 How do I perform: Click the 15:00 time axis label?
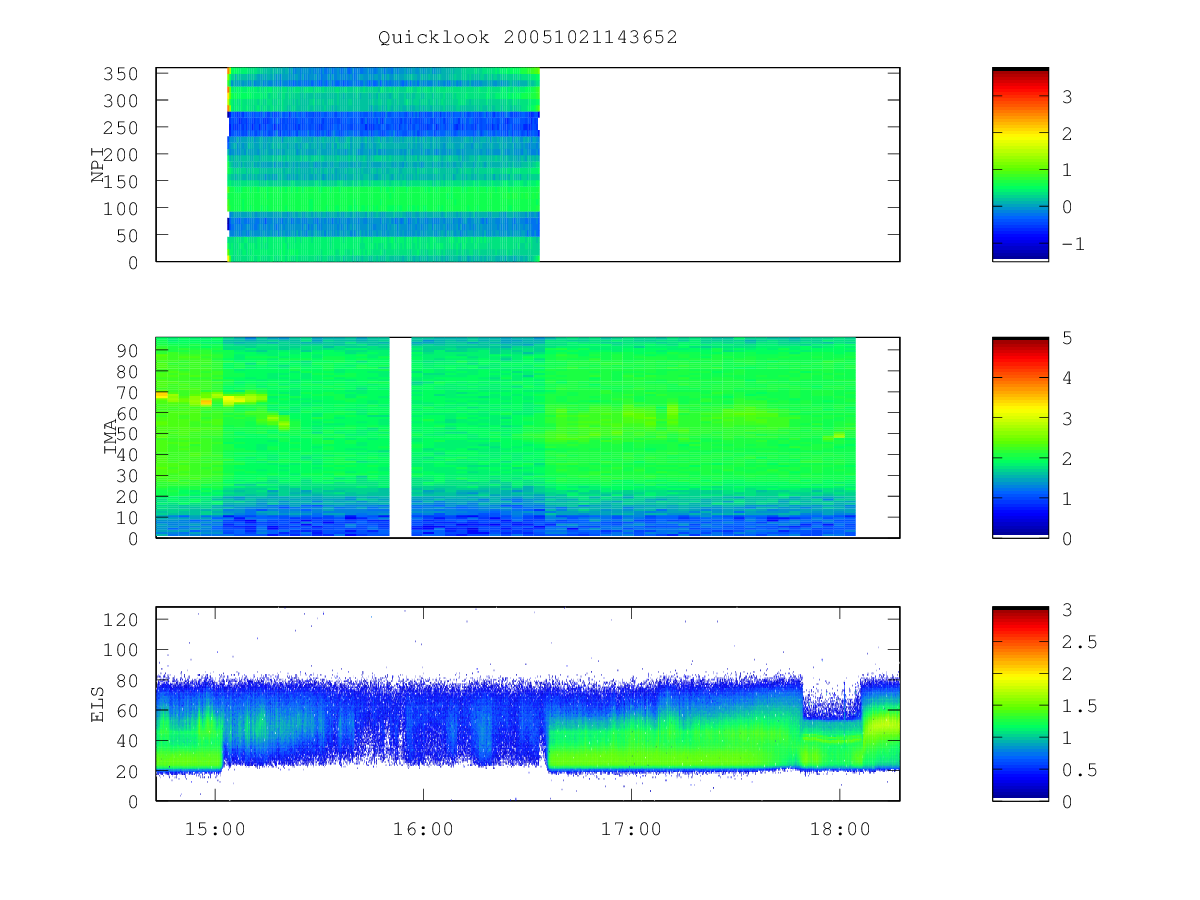pos(215,829)
